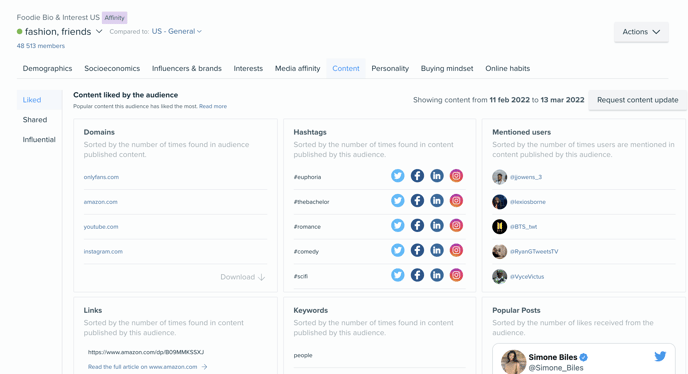Click LinkedIn icon beside #romance
This screenshot has width=688, height=374.
(x=437, y=226)
